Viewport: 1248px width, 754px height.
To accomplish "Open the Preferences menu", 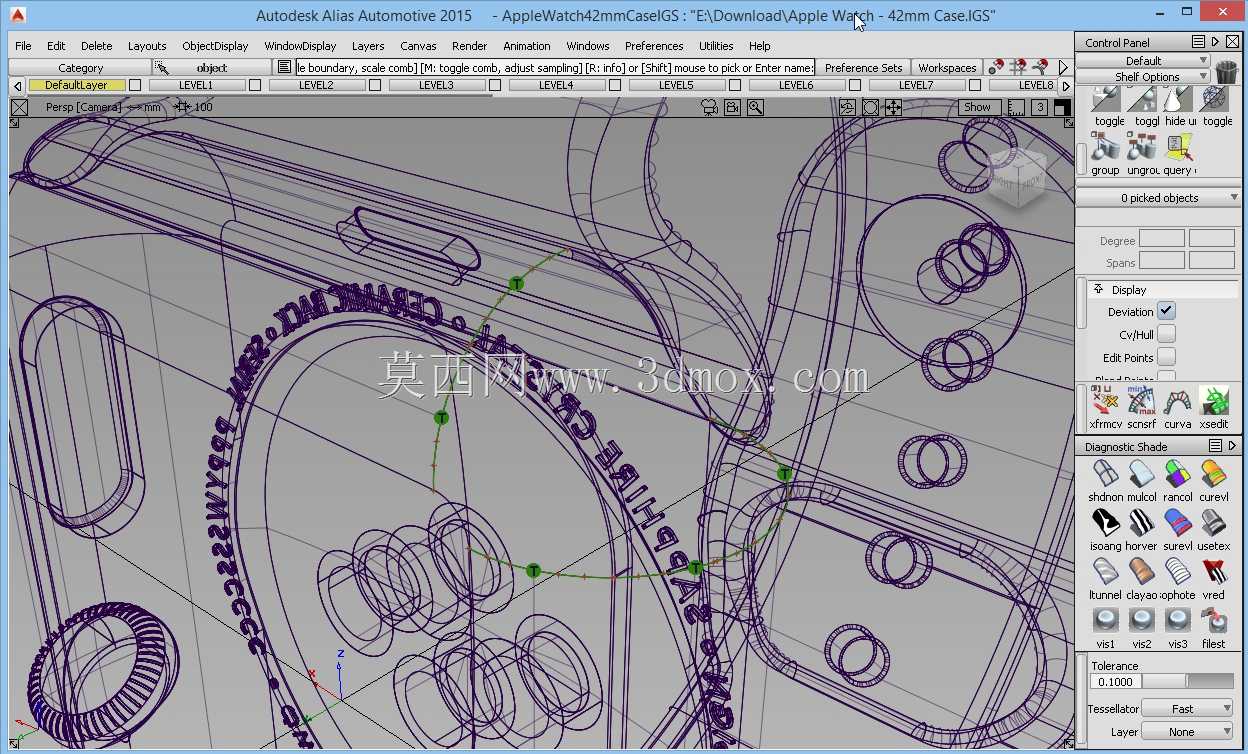I will click(654, 46).
